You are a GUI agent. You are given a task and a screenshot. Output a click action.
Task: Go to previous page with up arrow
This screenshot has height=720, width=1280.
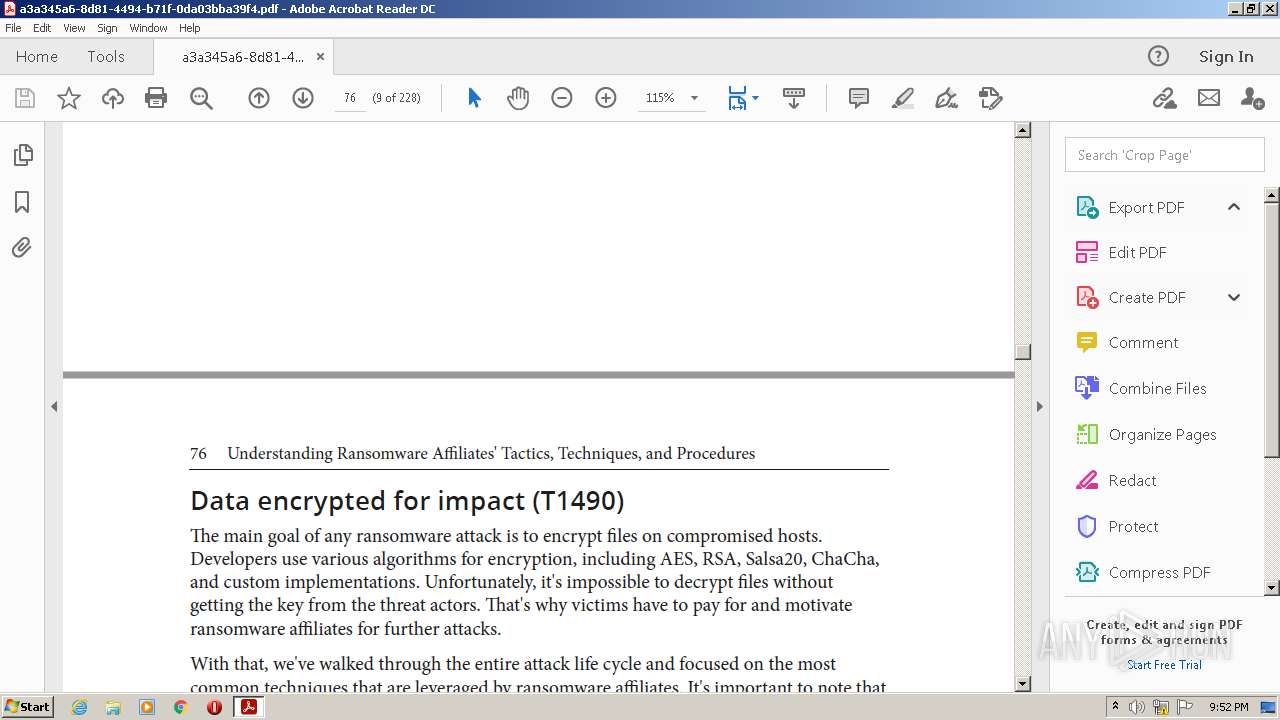tap(259, 98)
